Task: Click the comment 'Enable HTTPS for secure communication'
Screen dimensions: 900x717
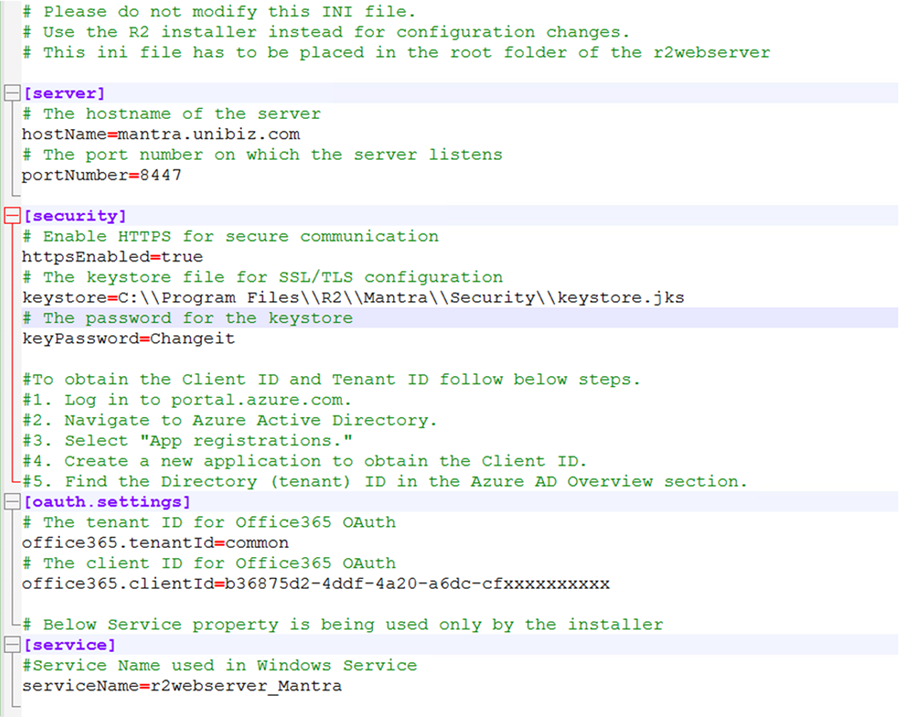Action: coord(230,237)
